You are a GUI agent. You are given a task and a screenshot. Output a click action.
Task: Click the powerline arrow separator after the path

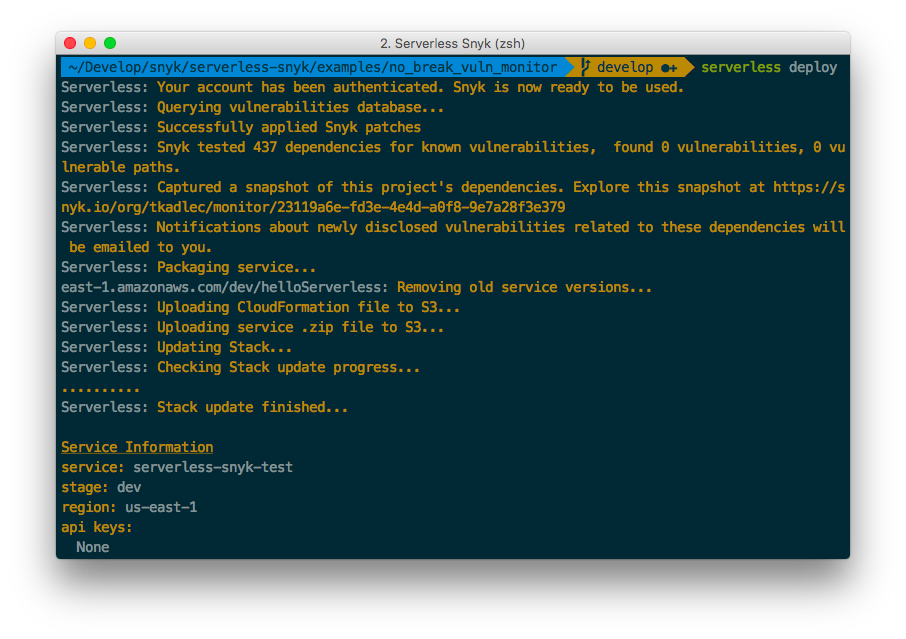click(x=570, y=67)
